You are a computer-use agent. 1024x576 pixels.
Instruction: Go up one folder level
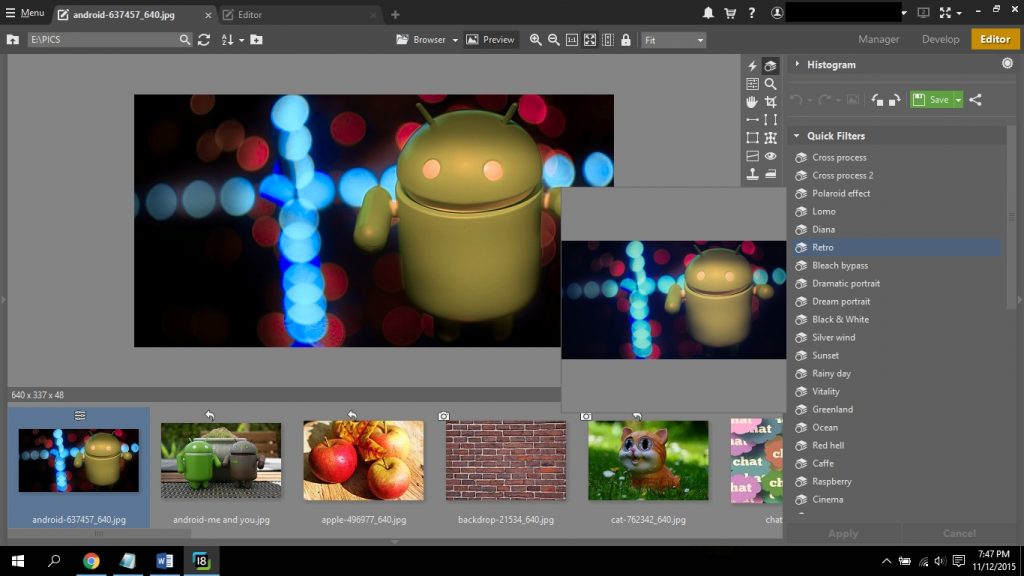point(12,40)
